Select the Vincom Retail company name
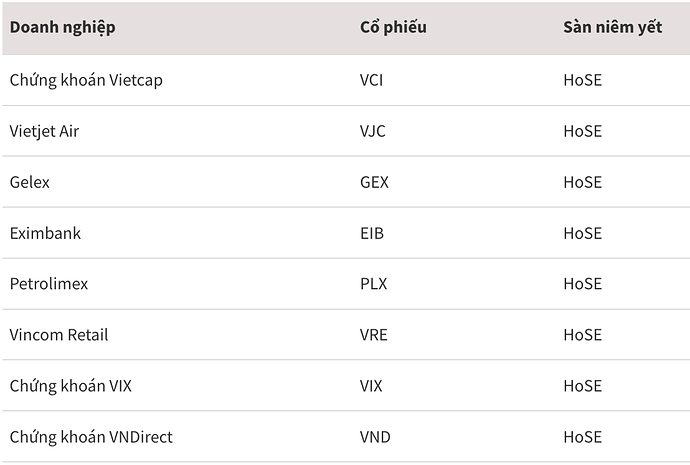The image size is (690, 465). coord(59,335)
